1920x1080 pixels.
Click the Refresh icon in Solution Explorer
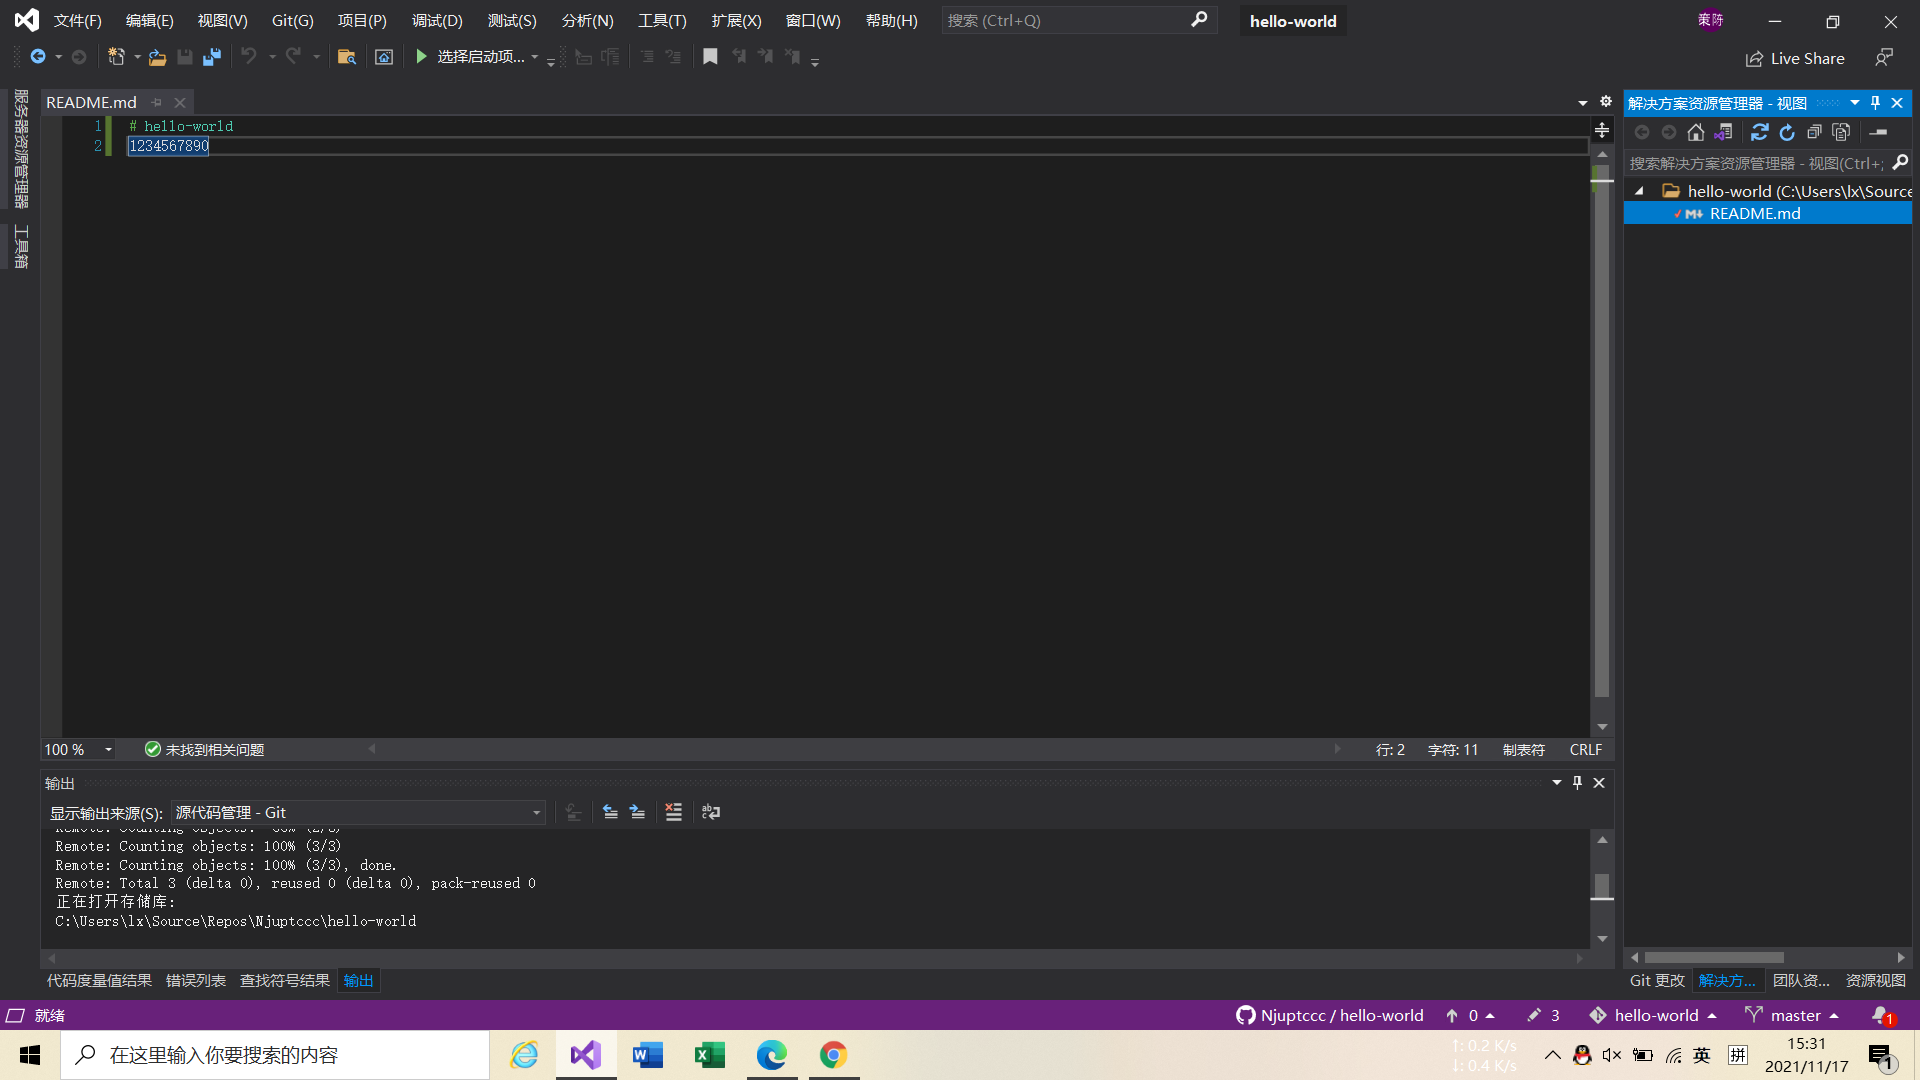click(x=1787, y=132)
